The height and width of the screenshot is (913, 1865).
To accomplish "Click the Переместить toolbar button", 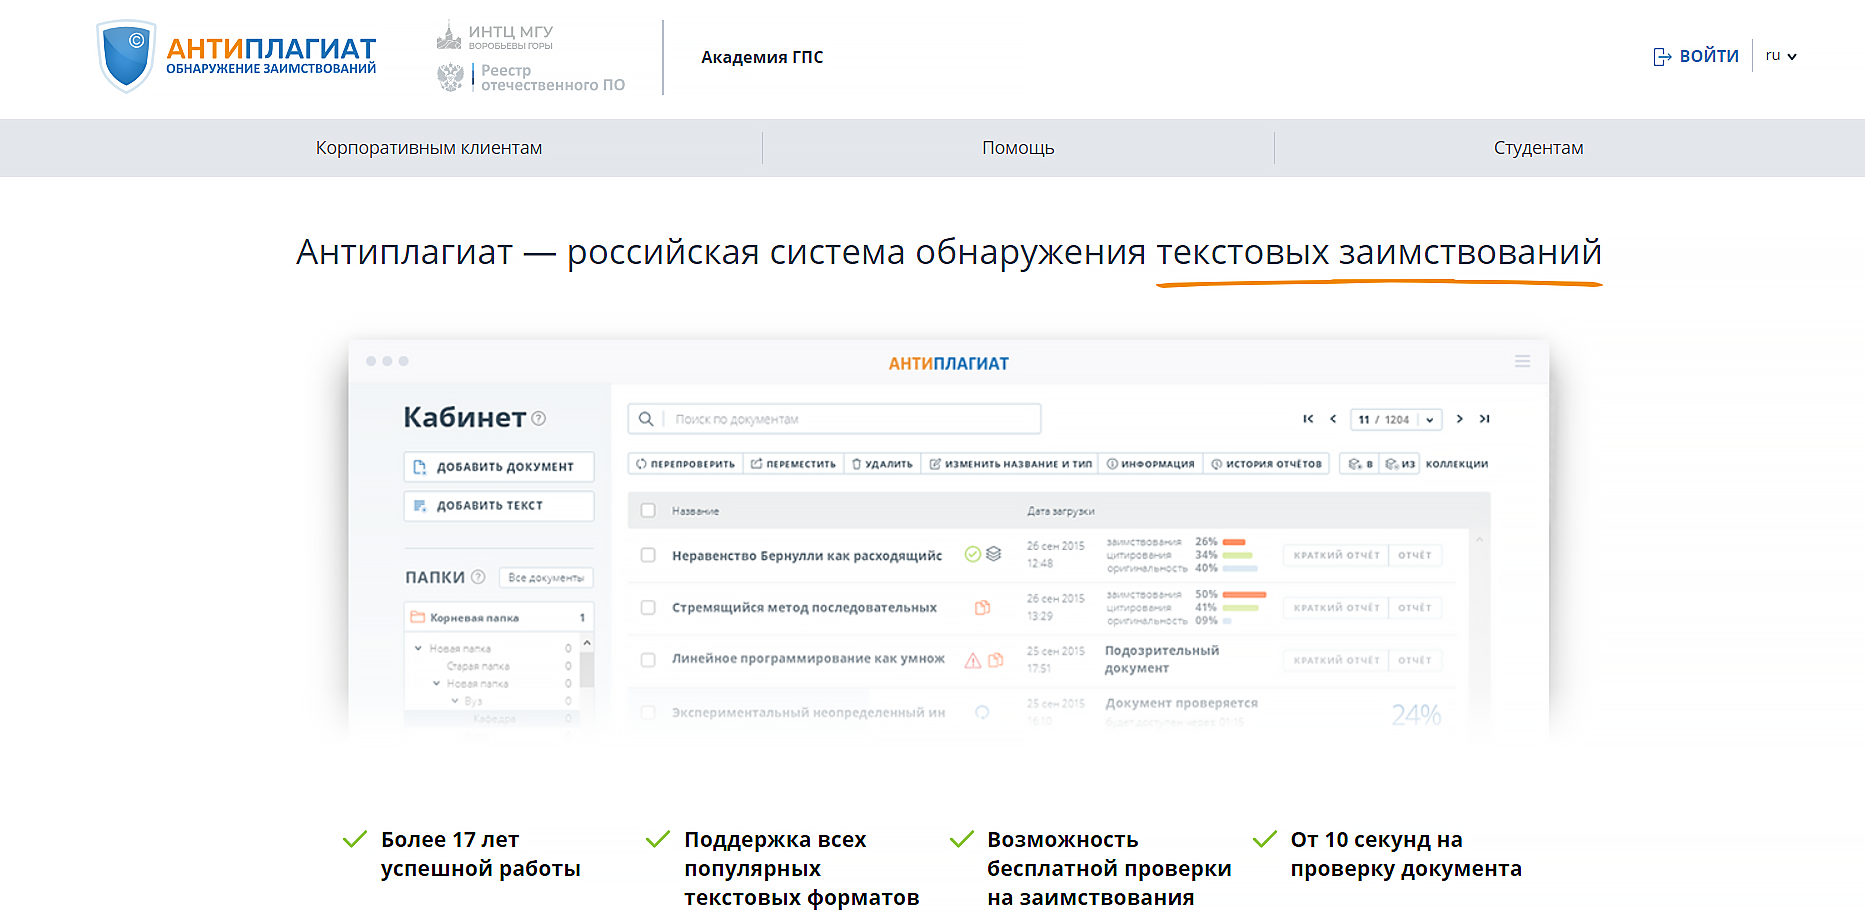I will click(x=793, y=464).
